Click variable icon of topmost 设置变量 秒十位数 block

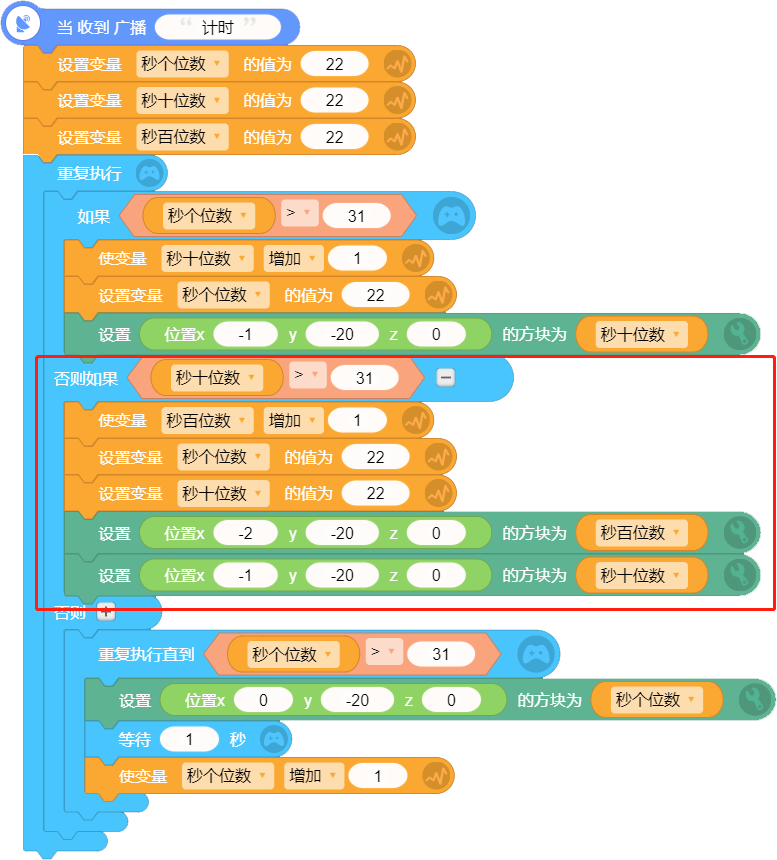398,101
